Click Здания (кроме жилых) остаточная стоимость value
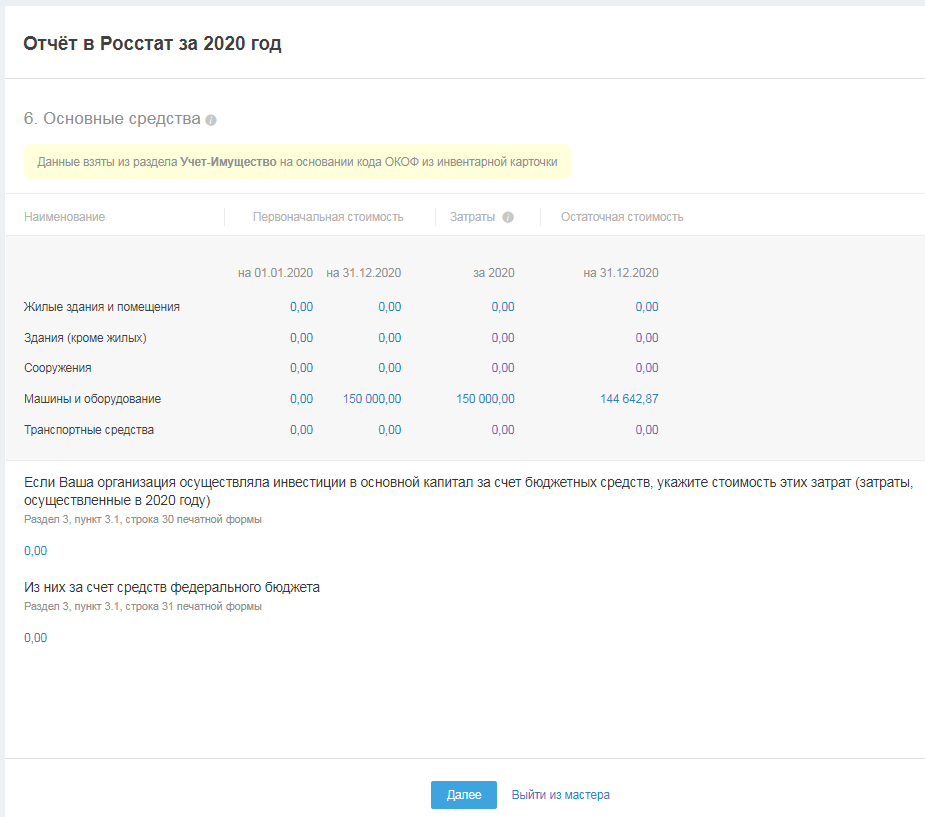The width and height of the screenshot is (925, 817). pos(646,338)
